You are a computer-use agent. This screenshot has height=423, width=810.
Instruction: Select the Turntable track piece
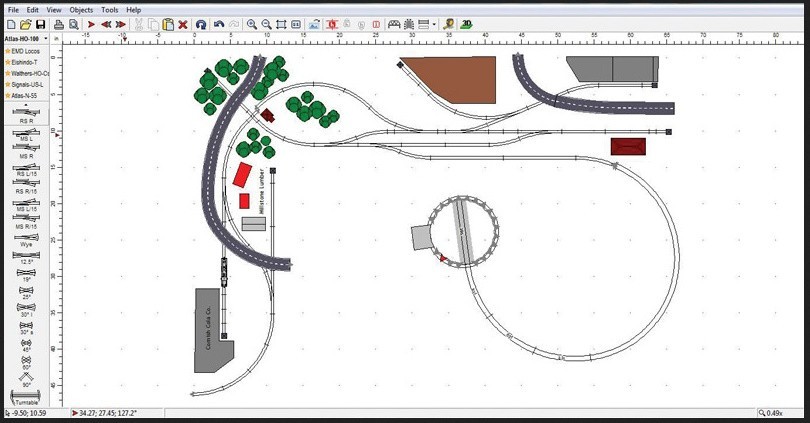point(27,396)
